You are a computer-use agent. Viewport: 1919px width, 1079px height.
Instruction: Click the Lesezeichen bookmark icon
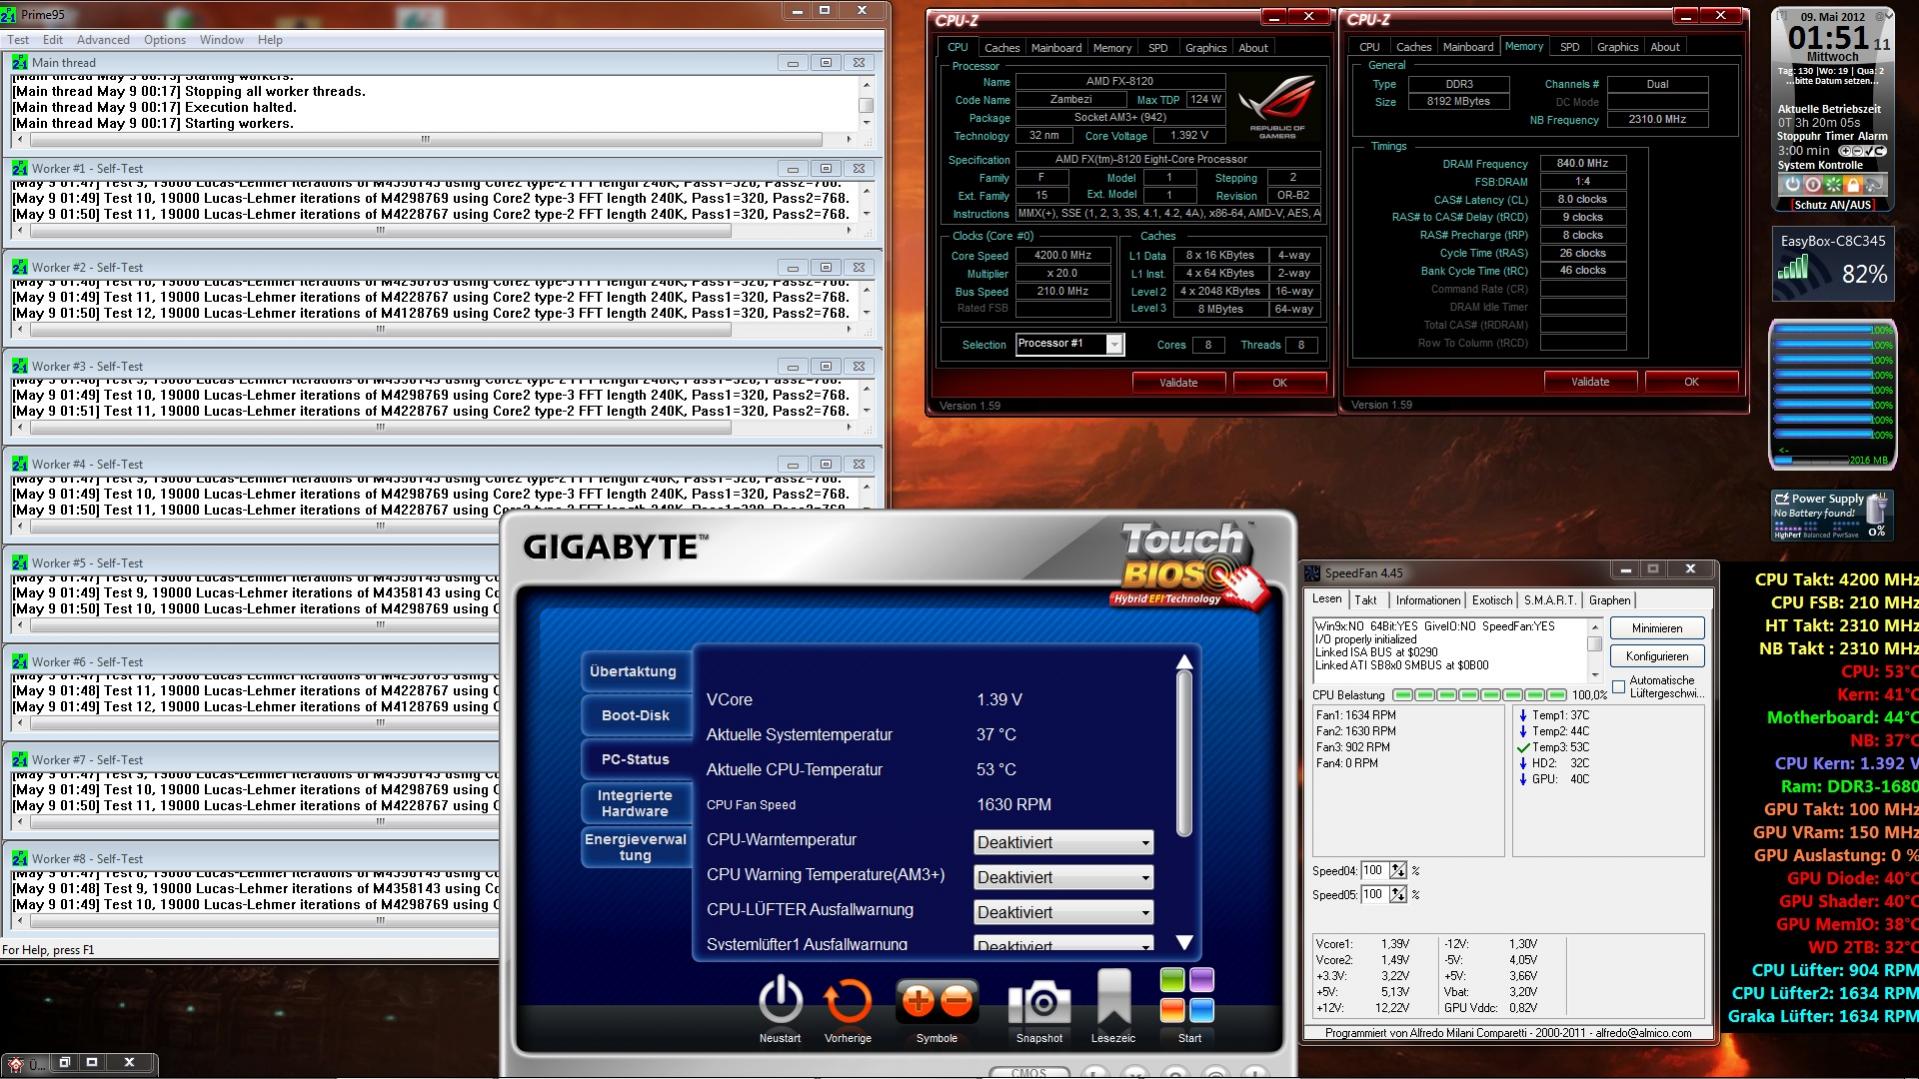point(1113,998)
